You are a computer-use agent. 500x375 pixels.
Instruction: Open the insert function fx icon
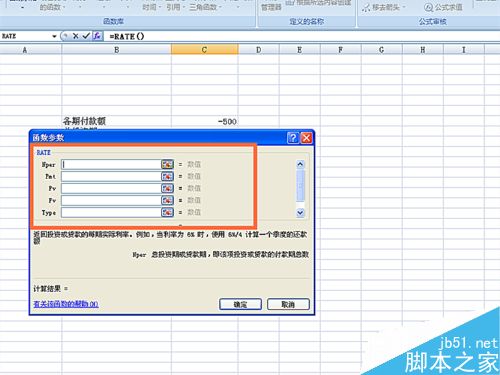(97, 36)
